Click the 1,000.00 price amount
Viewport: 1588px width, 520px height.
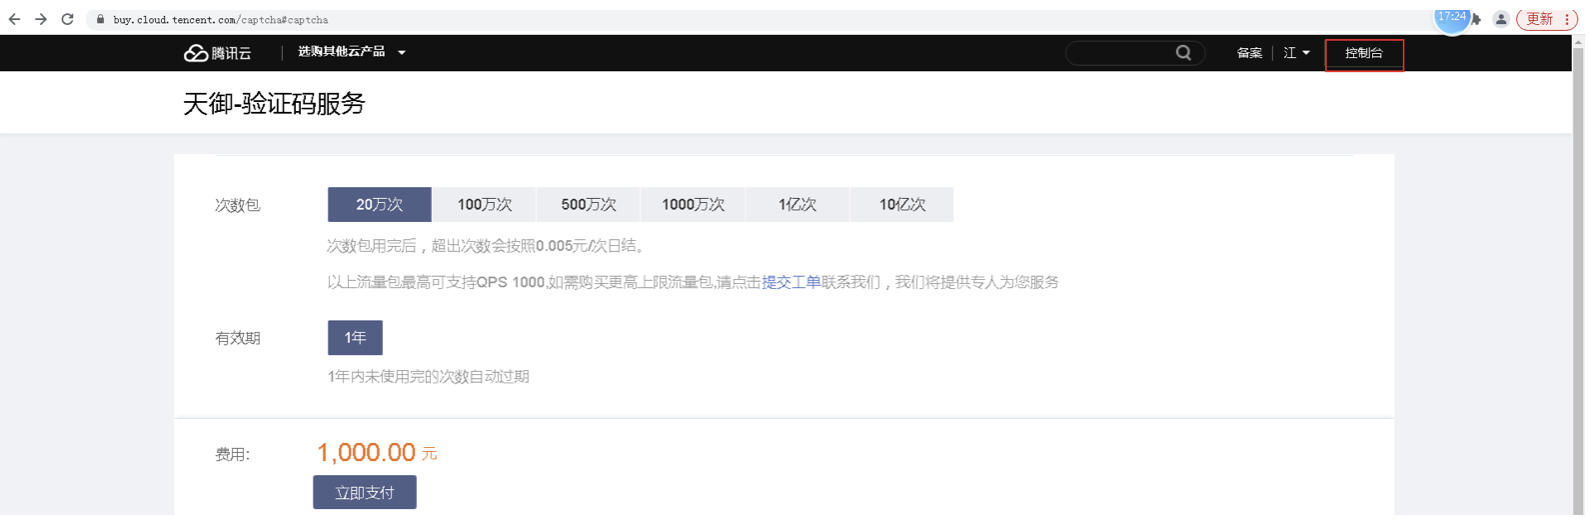[x=366, y=453]
